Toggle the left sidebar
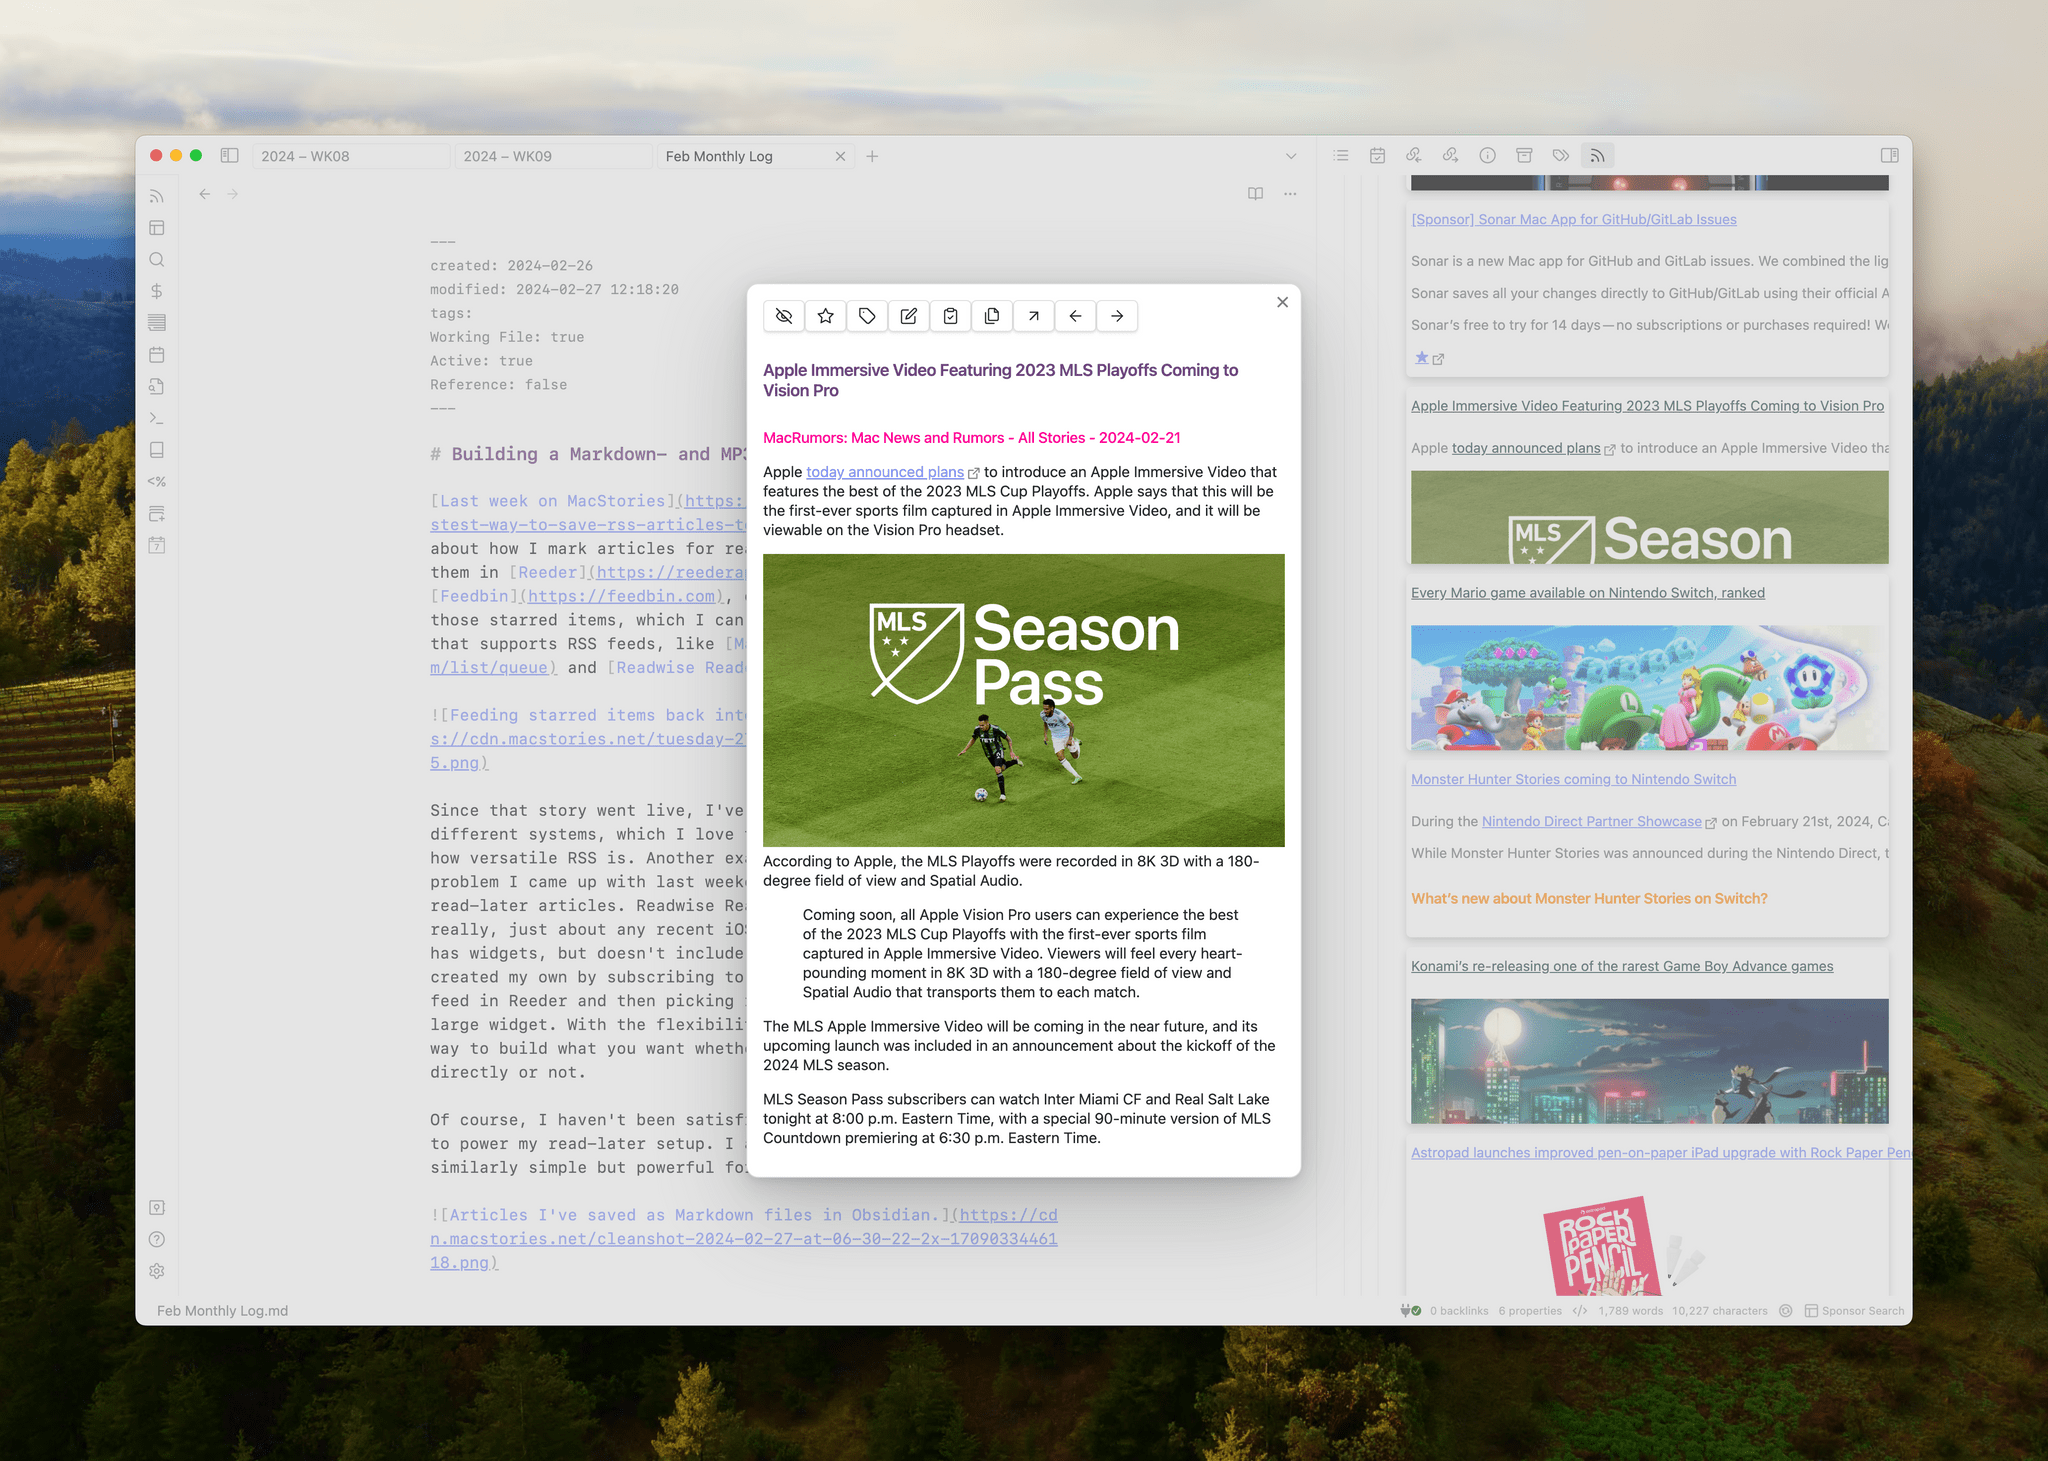The image size is (2048, 1461). pos(229,156)
